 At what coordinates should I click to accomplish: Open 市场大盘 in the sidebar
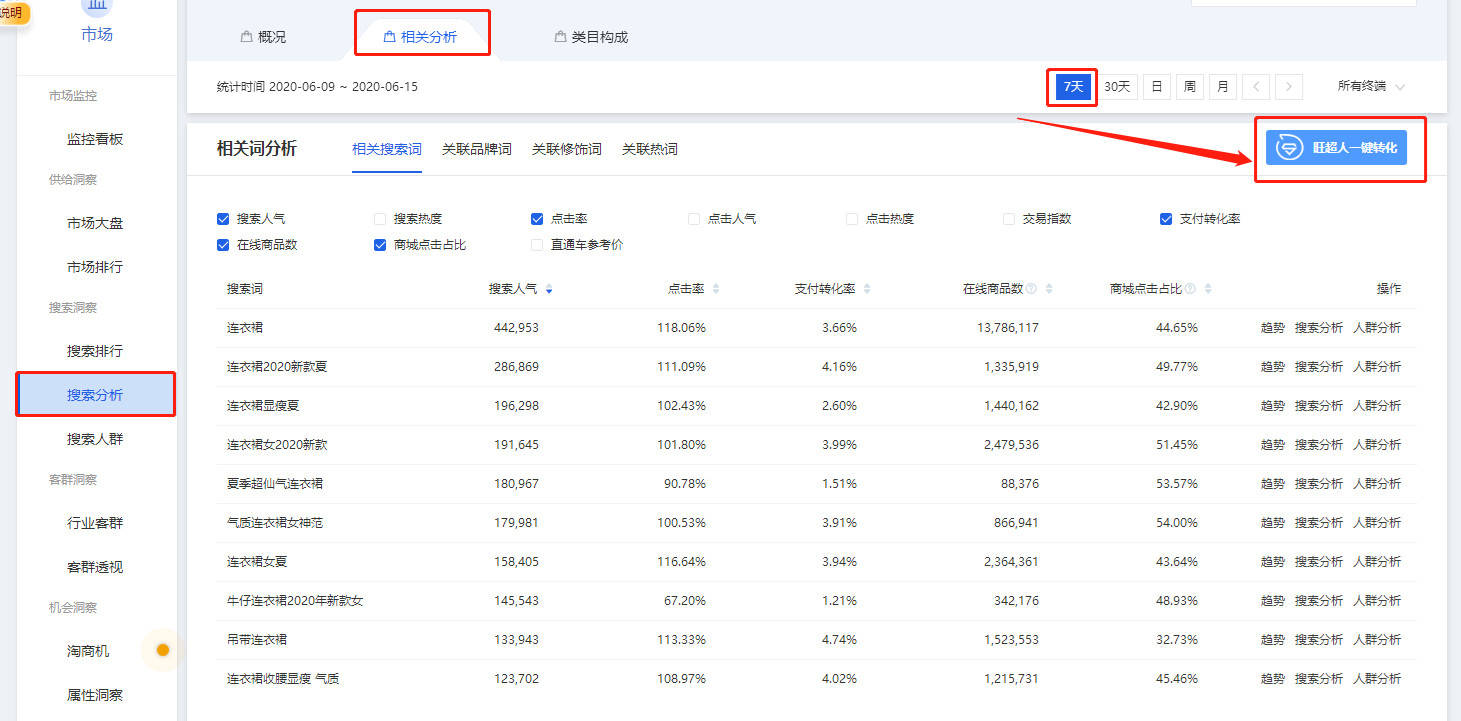[95, 224]
